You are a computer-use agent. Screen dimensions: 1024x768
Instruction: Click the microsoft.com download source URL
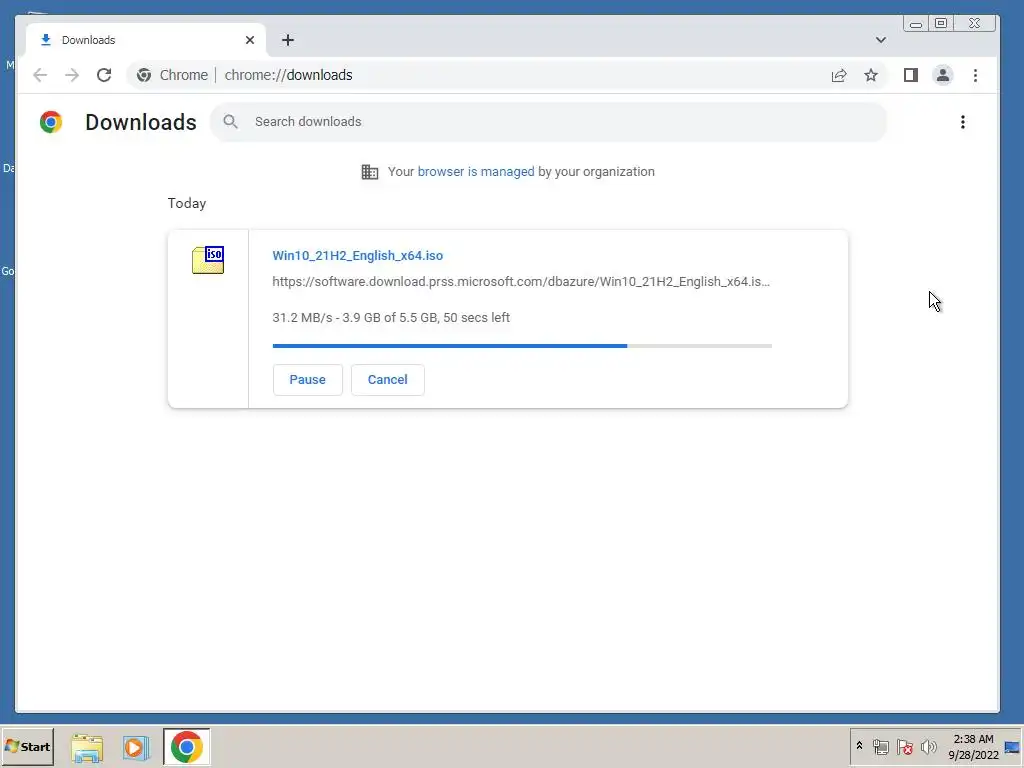coord(520,281)
